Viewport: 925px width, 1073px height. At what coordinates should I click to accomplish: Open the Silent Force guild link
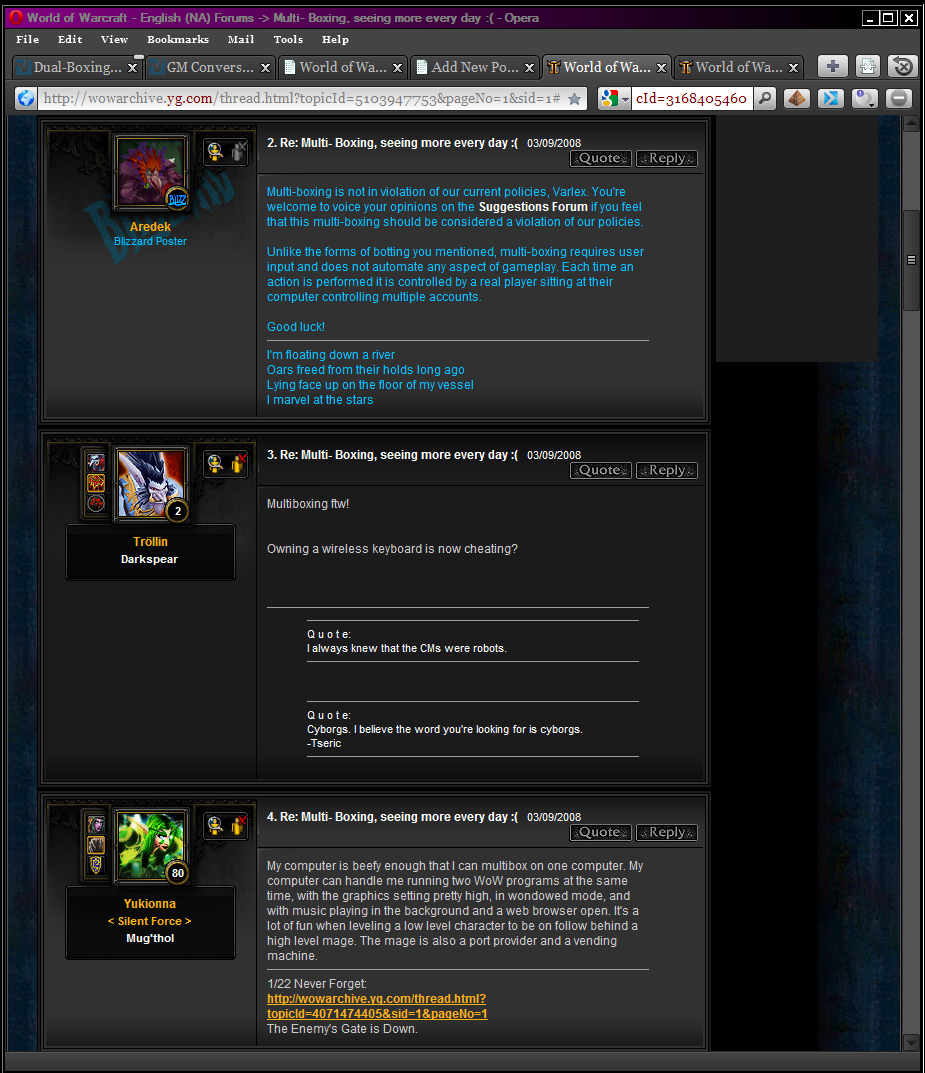149,921
